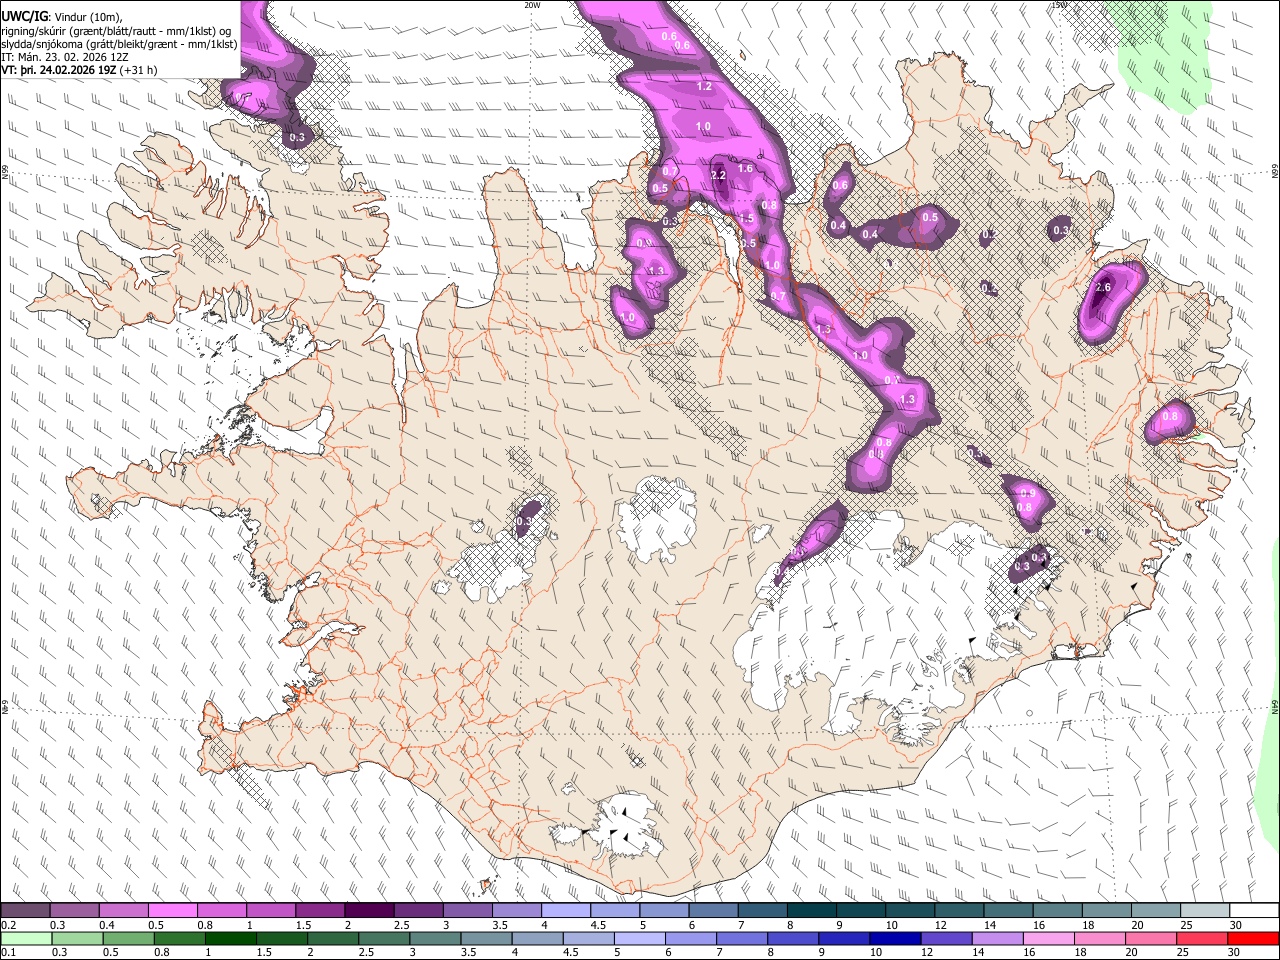Click the top-row legend swatch between 8 and 9

tap(812, 910)
